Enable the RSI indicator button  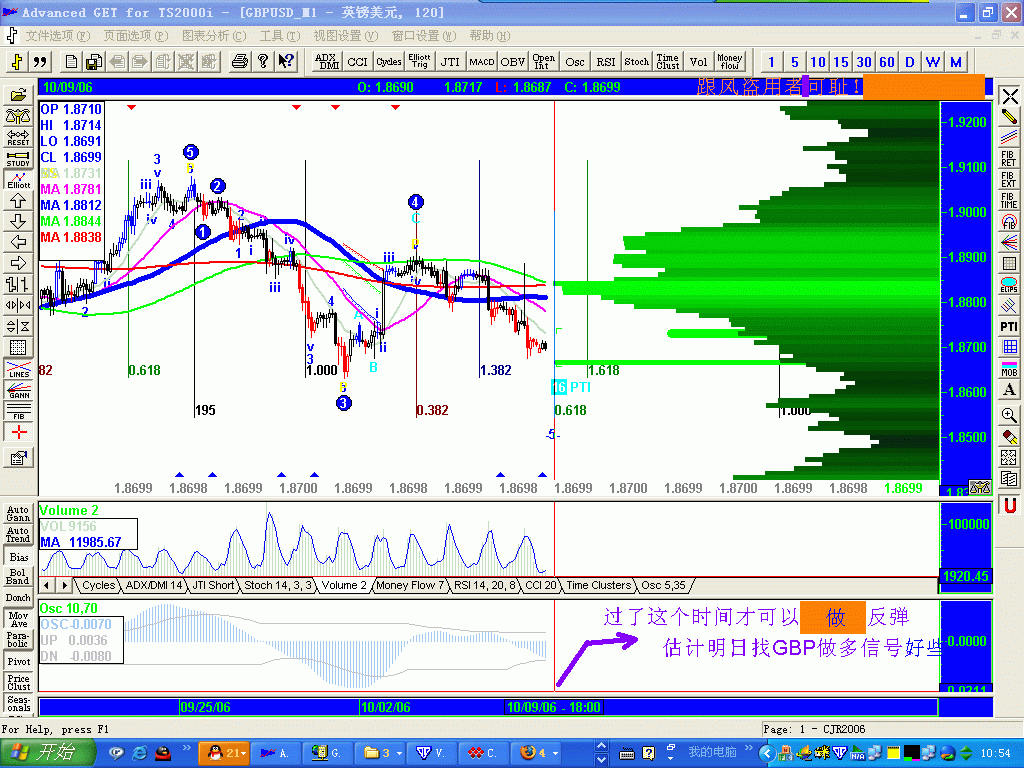coord(605,60)
